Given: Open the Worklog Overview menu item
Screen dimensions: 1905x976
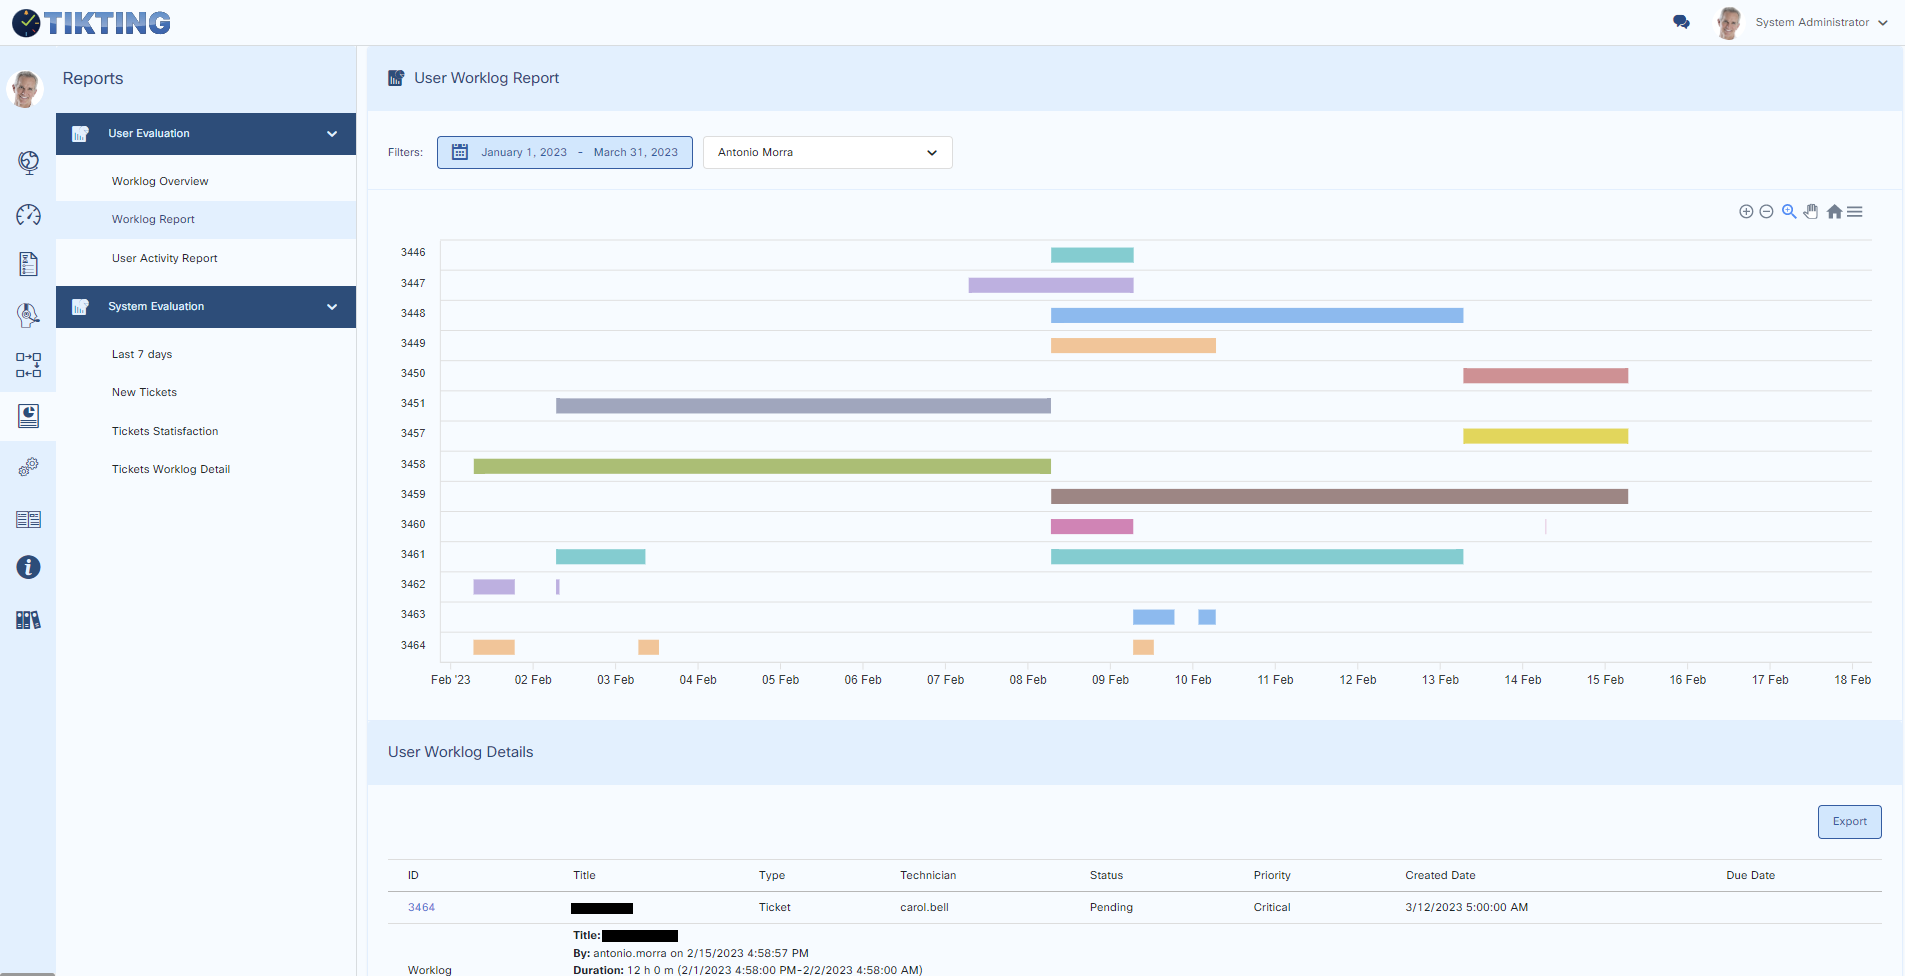Looking at the screenshot, I should pyautogui.click(x=160, y=182).
